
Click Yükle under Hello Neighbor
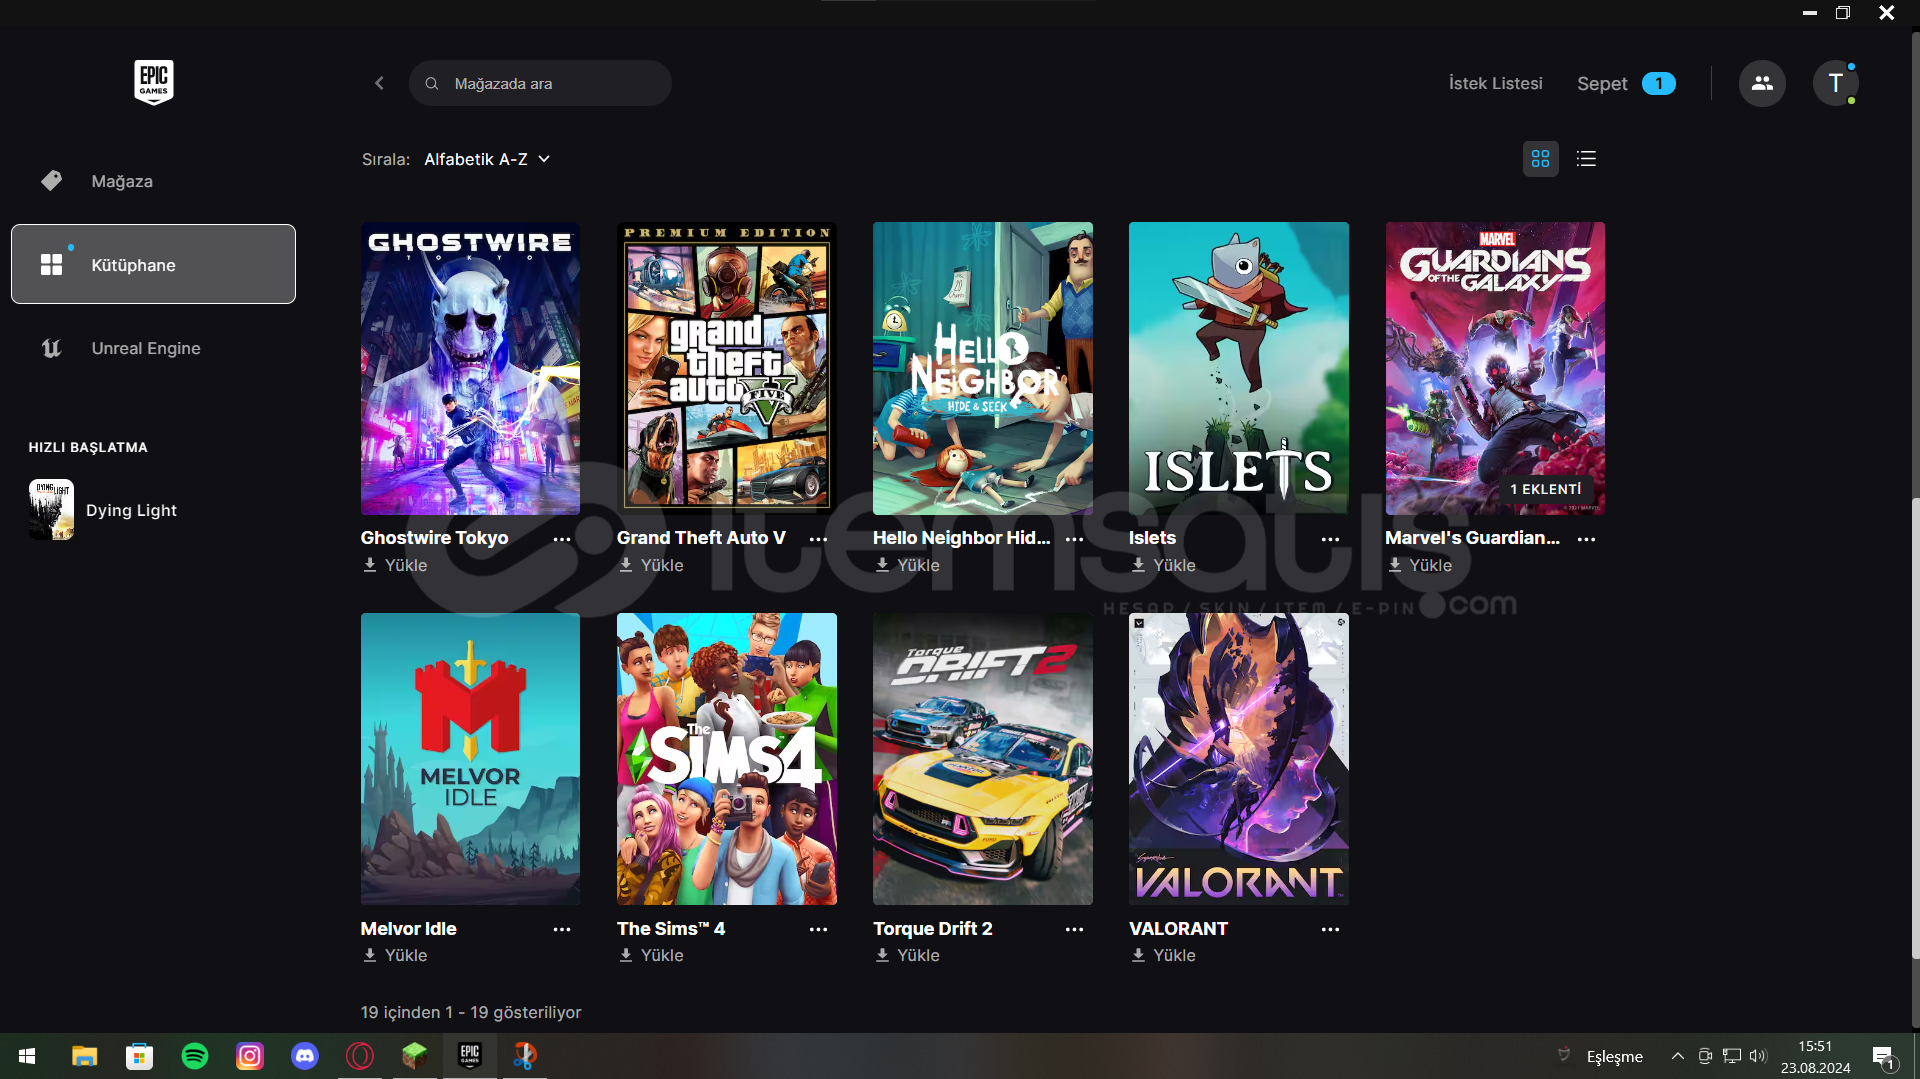pyautogui.click(x=907, y=565)
